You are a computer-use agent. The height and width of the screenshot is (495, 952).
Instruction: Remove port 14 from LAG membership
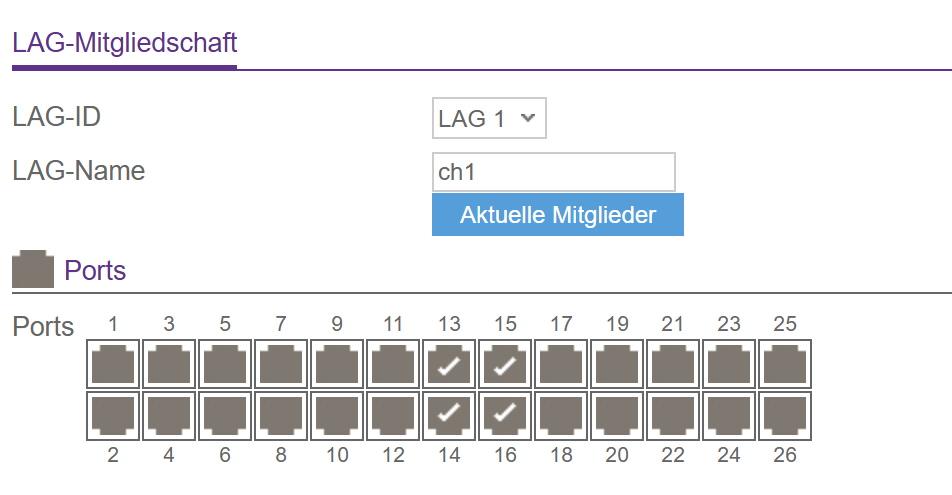449,415
